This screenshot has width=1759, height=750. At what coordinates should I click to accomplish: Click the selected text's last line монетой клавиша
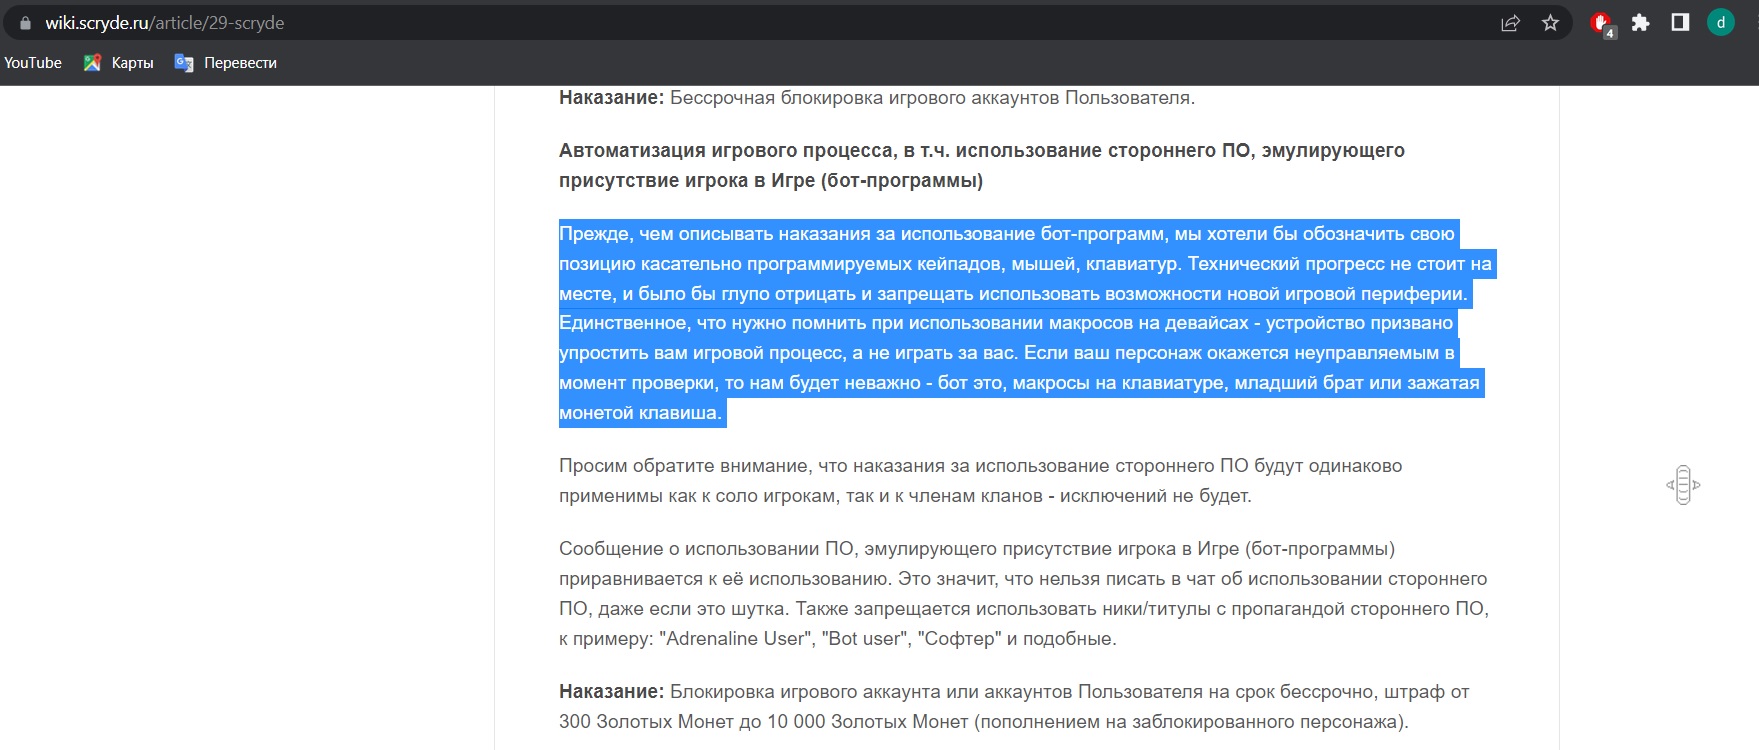tap(640, 413)
